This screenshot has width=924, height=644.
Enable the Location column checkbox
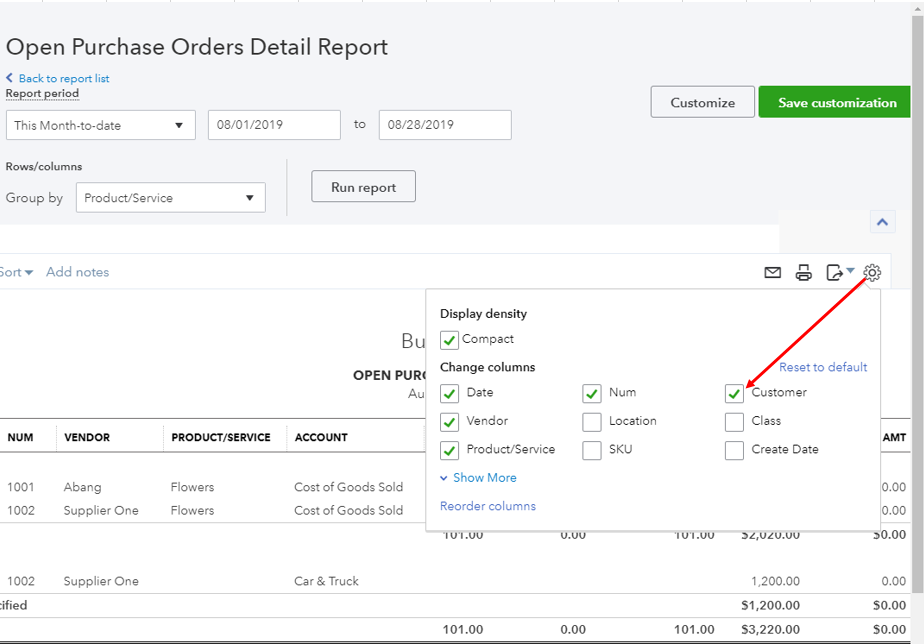point(592,422)
